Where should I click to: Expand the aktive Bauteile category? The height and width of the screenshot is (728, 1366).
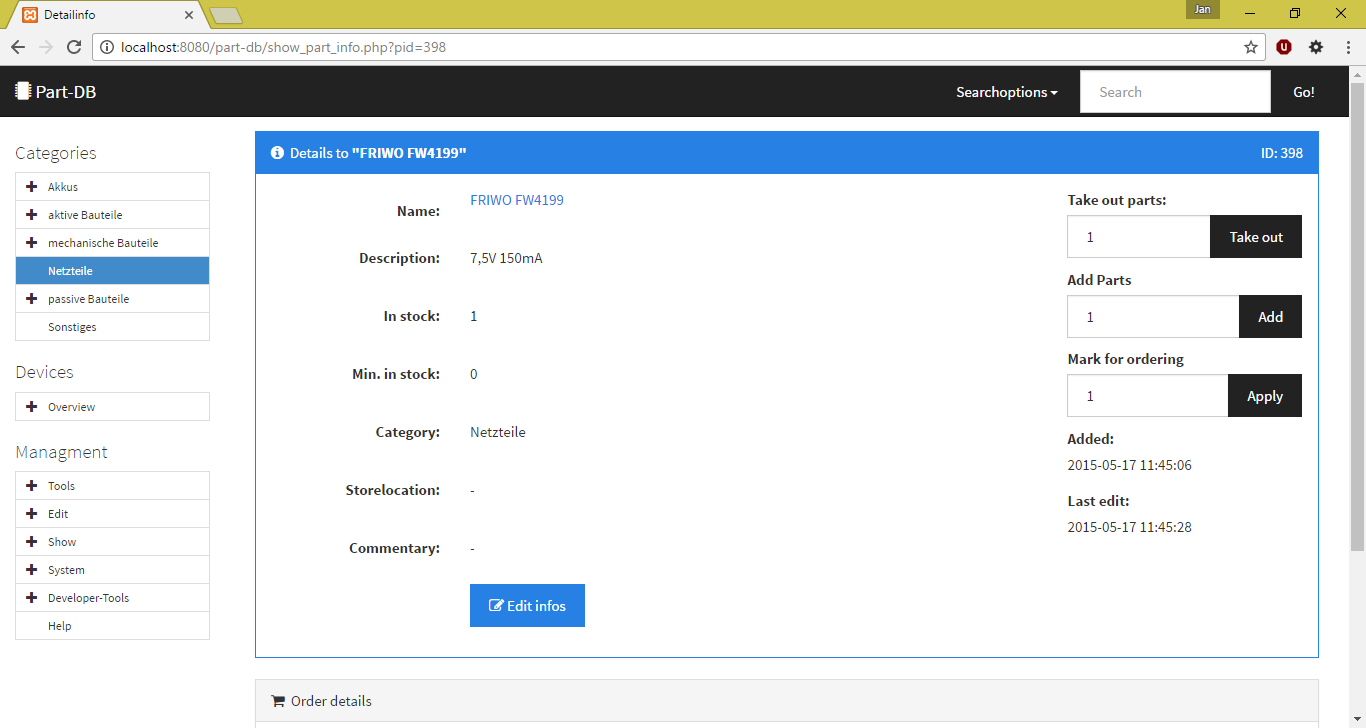(x=32, y=215)
